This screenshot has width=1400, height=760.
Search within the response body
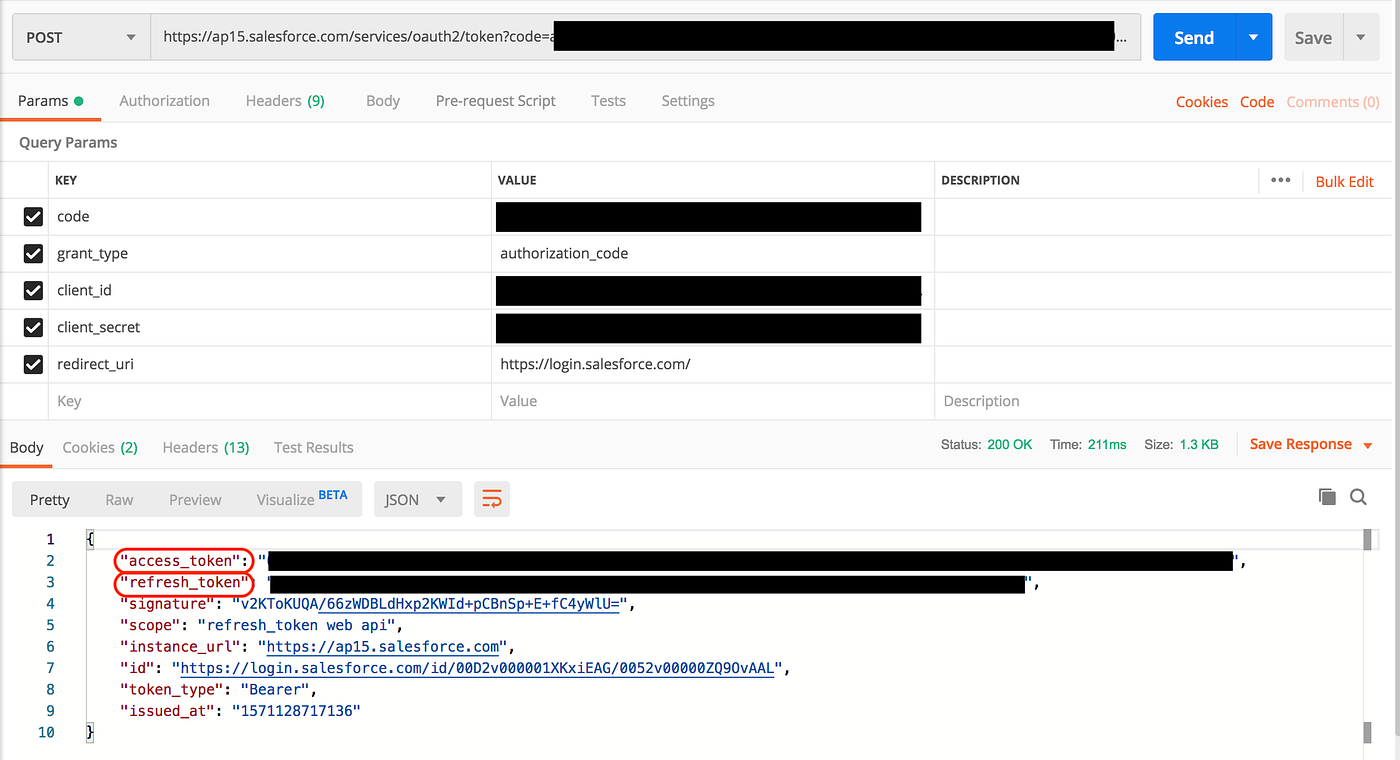(x=1358, y=496)
